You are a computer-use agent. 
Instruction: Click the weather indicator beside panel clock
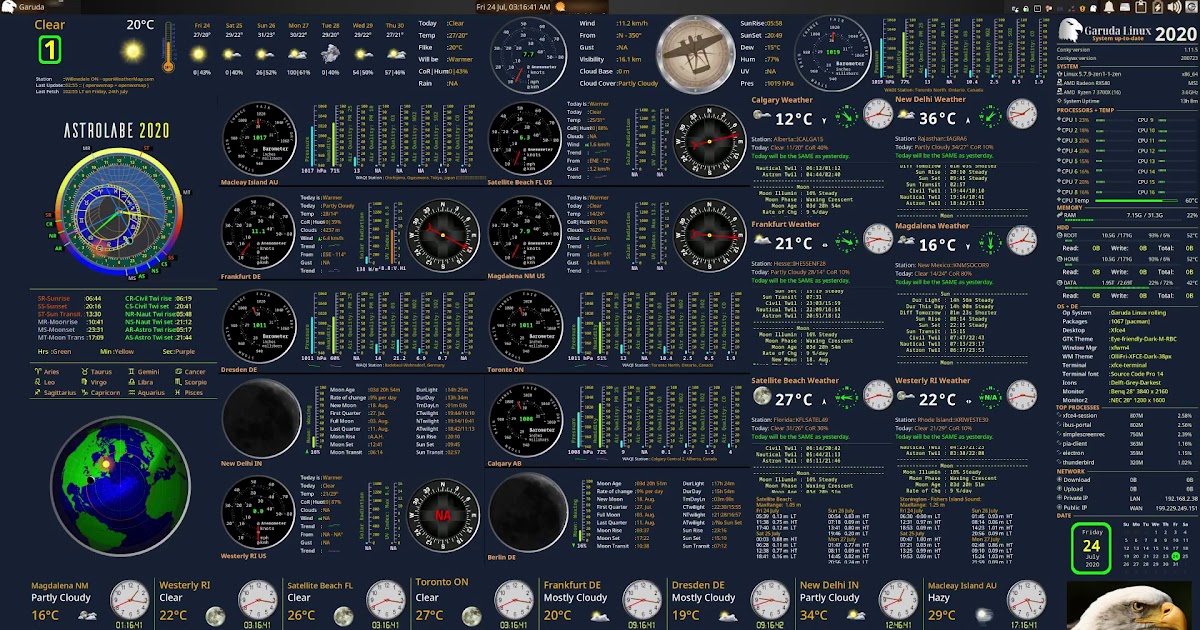560,6
